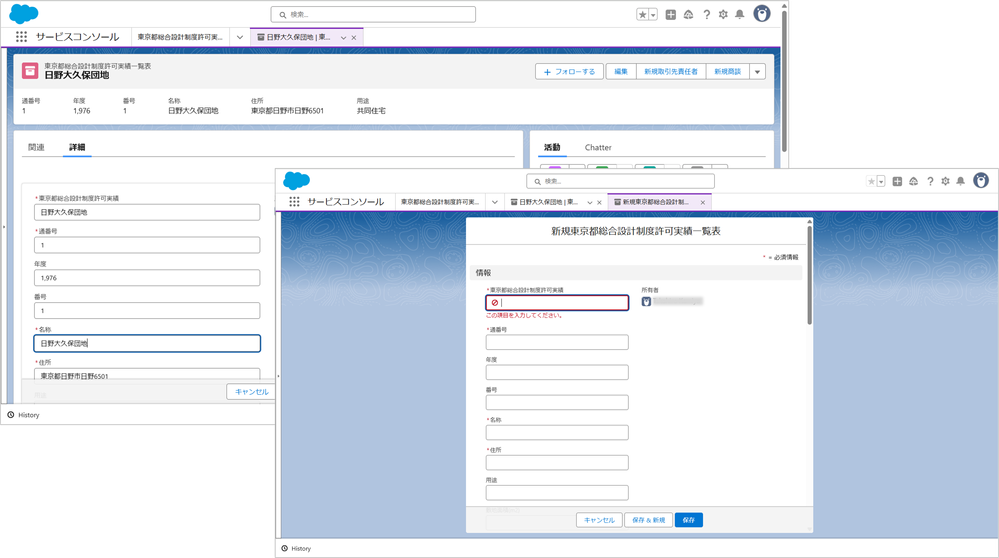Switch to 詳細 tab

77,147
